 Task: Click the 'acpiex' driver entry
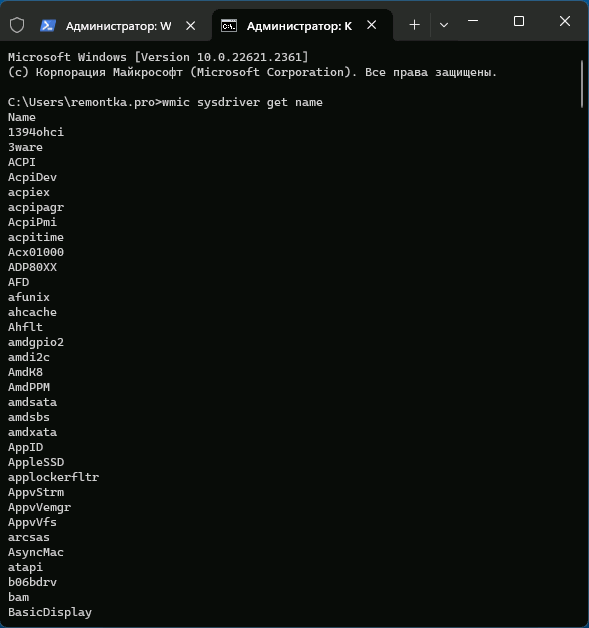tap(29, 192)
